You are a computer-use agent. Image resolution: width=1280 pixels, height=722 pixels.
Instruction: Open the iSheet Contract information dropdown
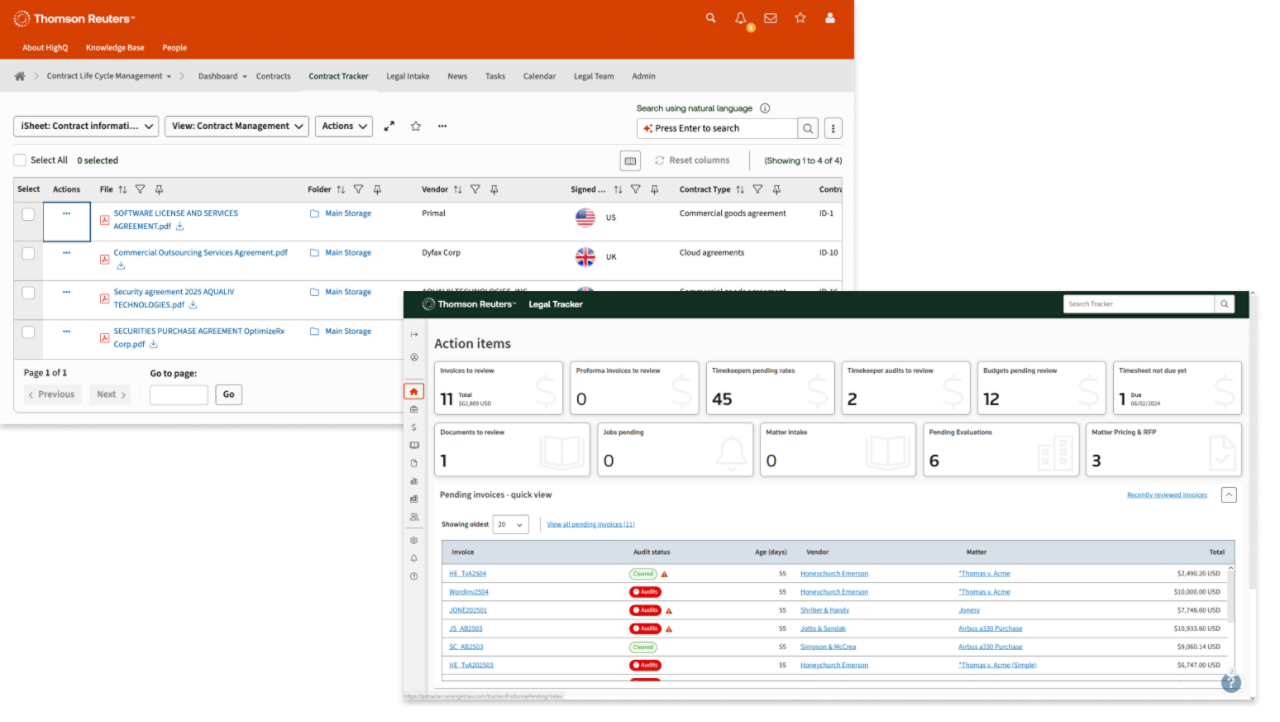click(x=86, y=126)
